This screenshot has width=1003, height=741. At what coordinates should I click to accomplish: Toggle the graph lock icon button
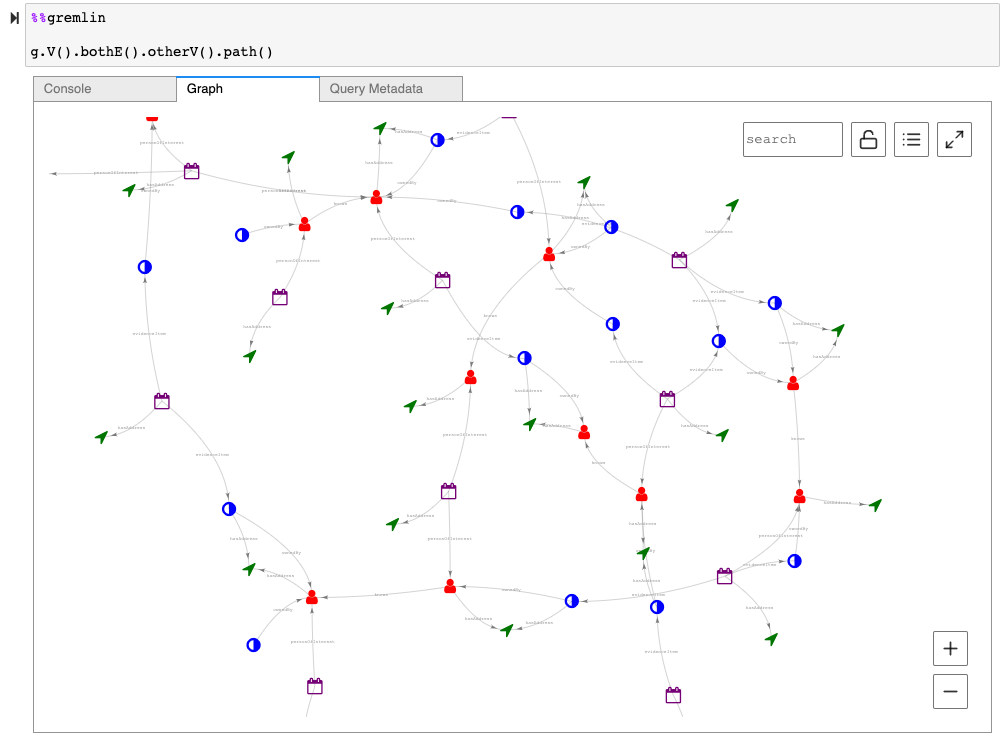tap(868, 139)
